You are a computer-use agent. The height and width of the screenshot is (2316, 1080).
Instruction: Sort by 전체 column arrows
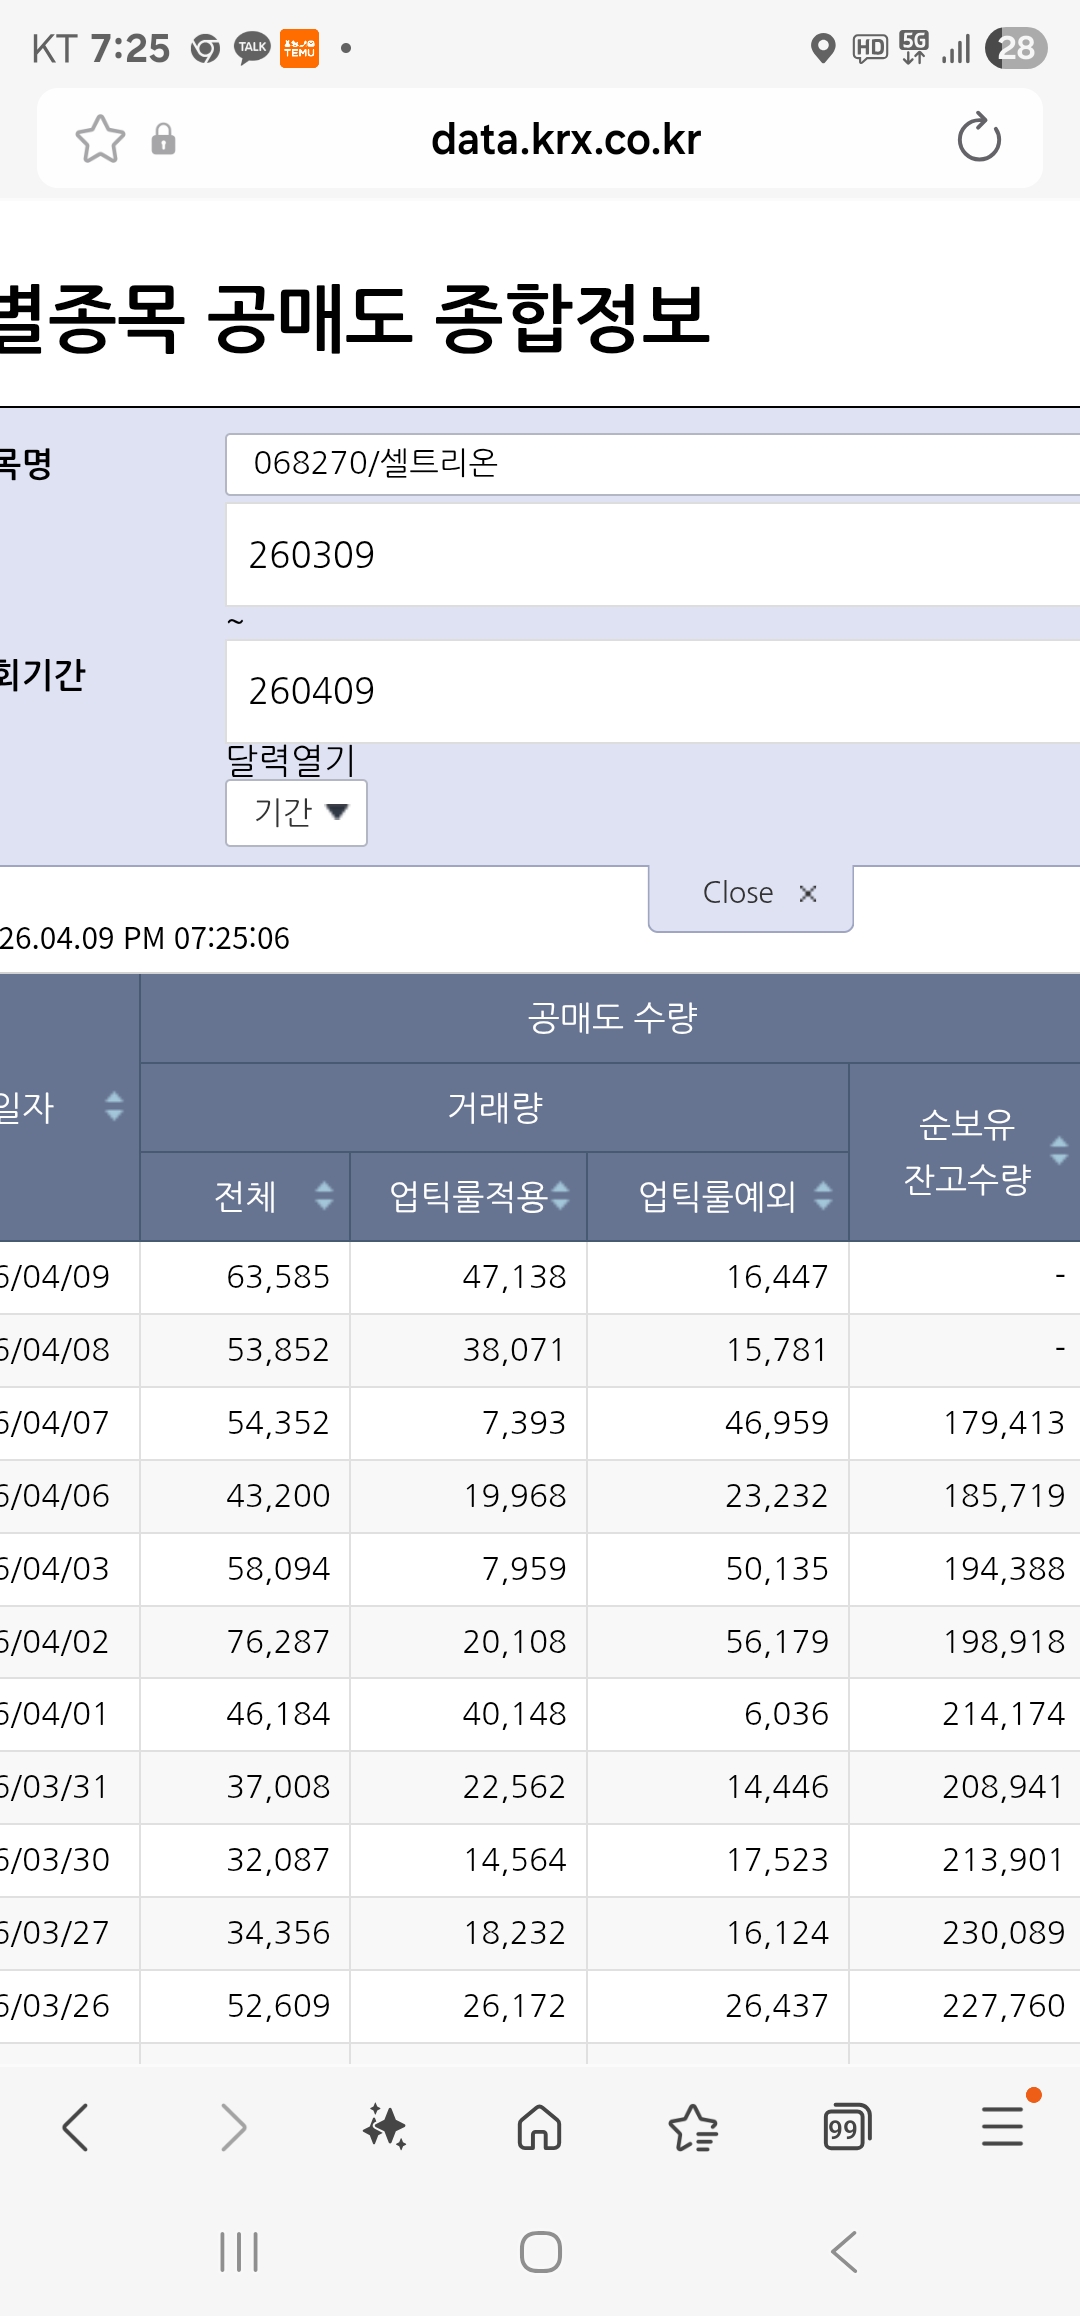[x=324, y=1196]
